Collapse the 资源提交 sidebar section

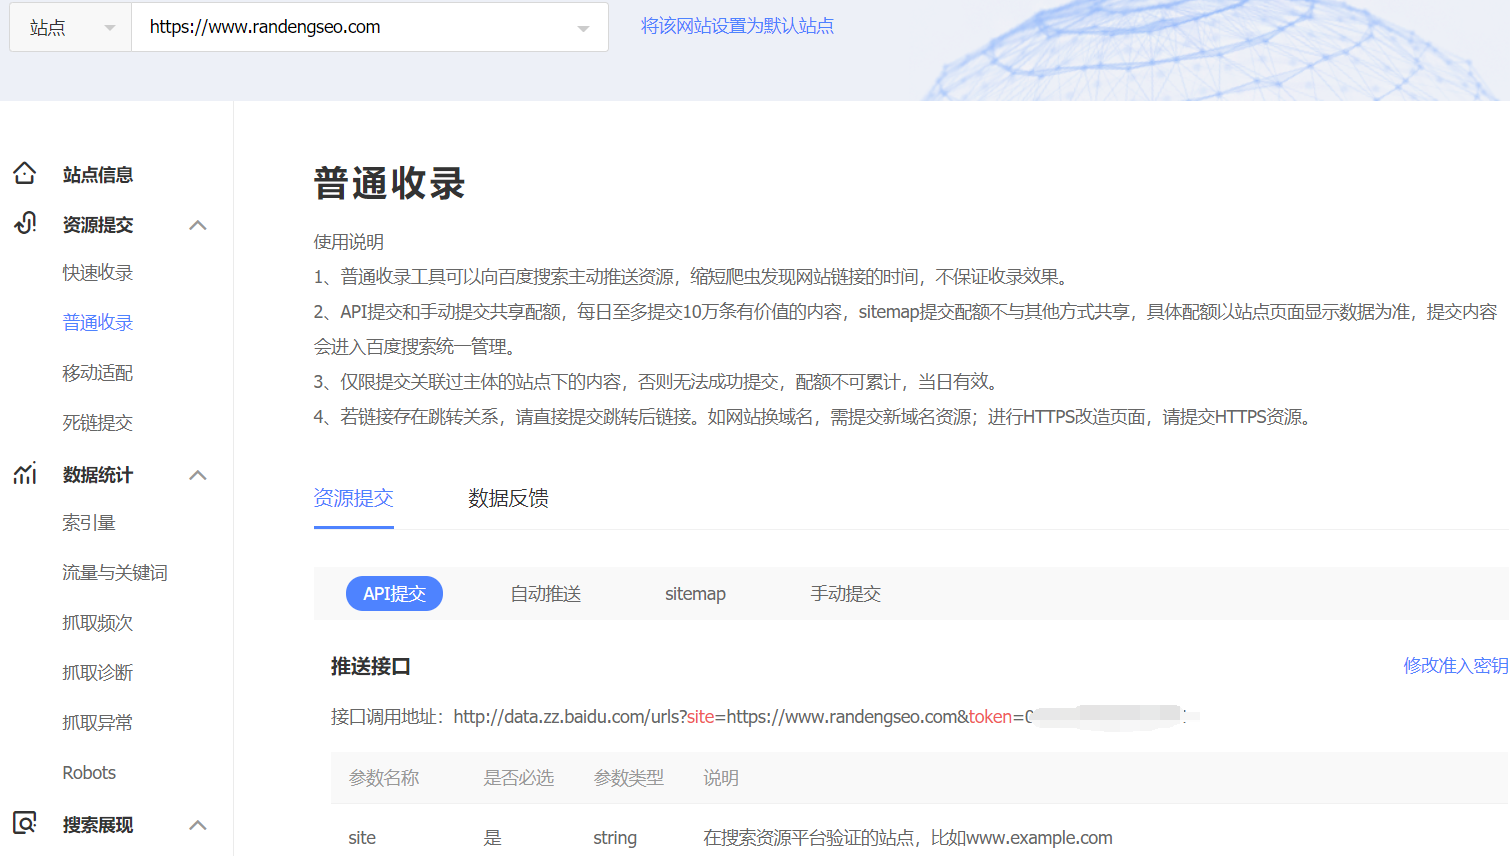198,225
